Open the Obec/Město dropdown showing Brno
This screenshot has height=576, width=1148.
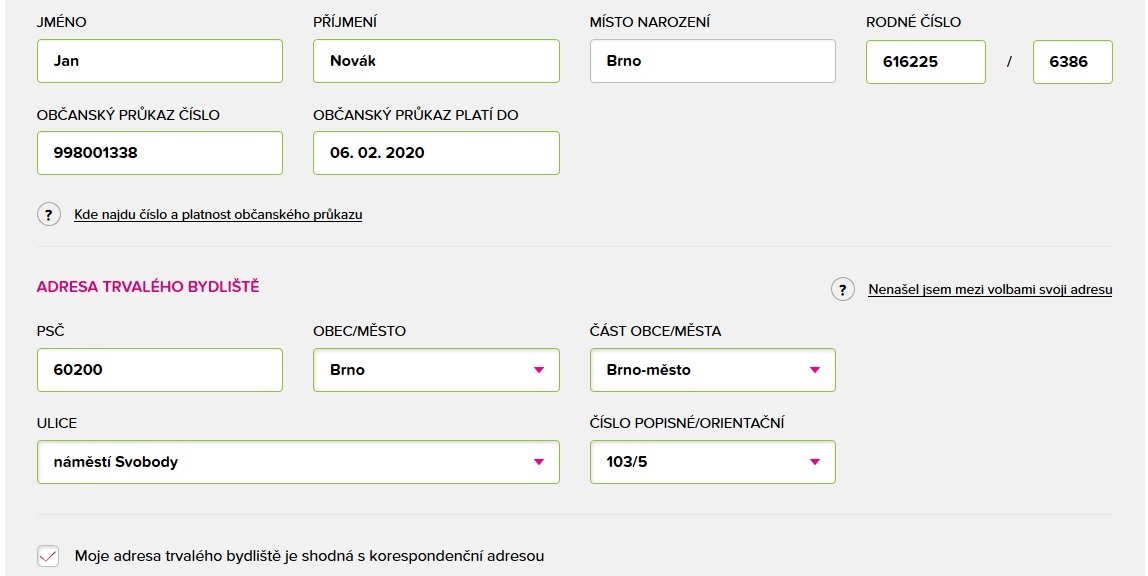coord(436,370)
